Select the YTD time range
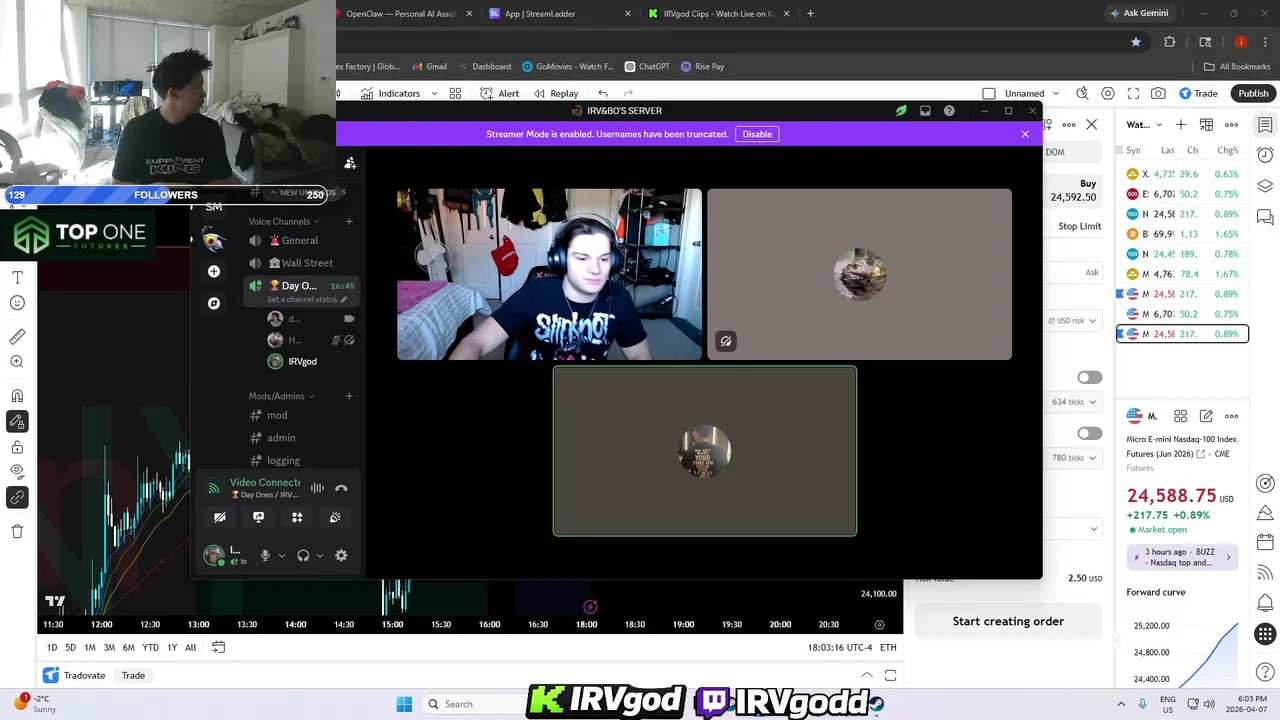1280x720 pixels. pyautogui.click(x=151, y=648)
